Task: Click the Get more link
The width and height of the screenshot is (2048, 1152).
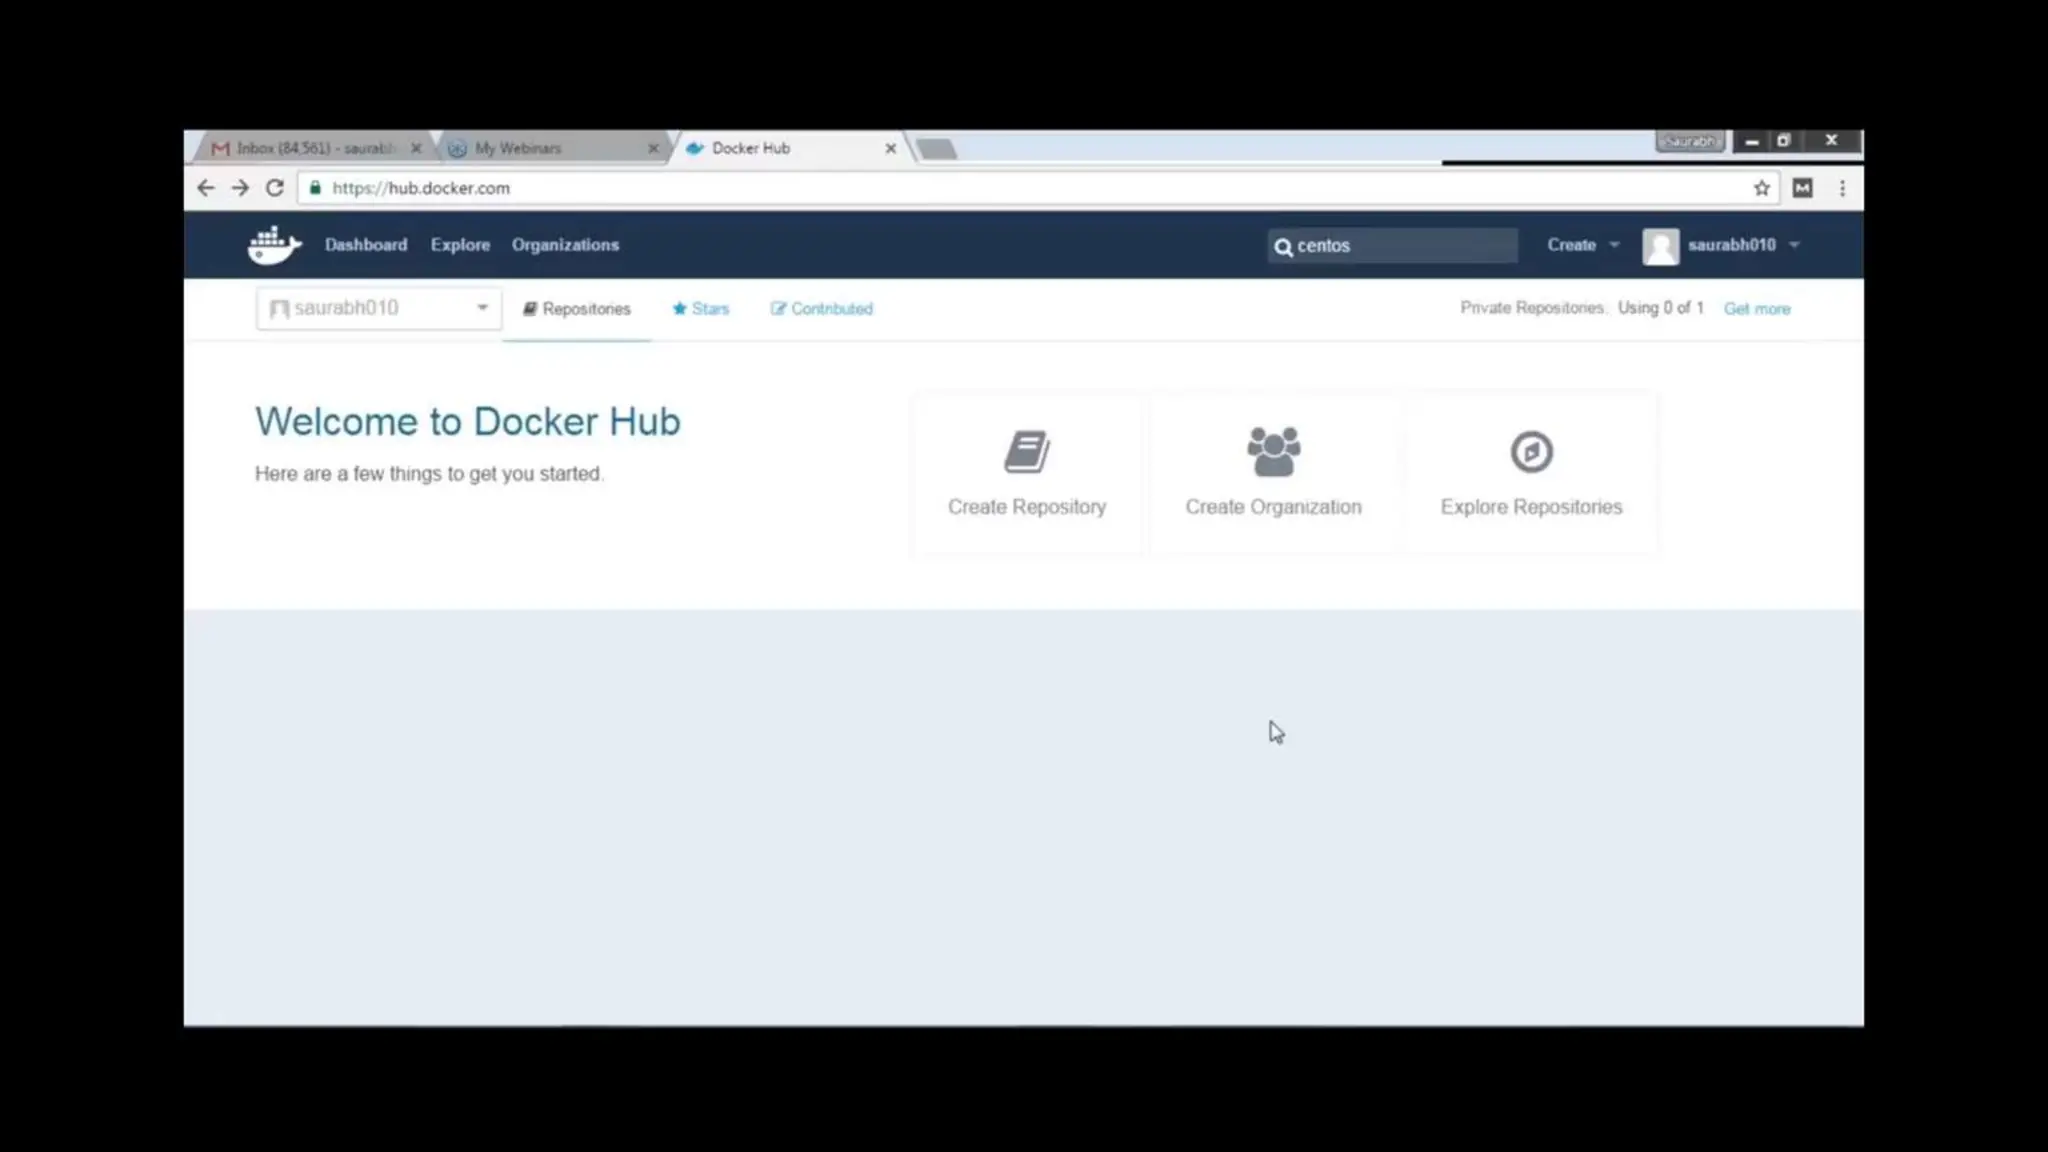Action: coord(1757,309)
